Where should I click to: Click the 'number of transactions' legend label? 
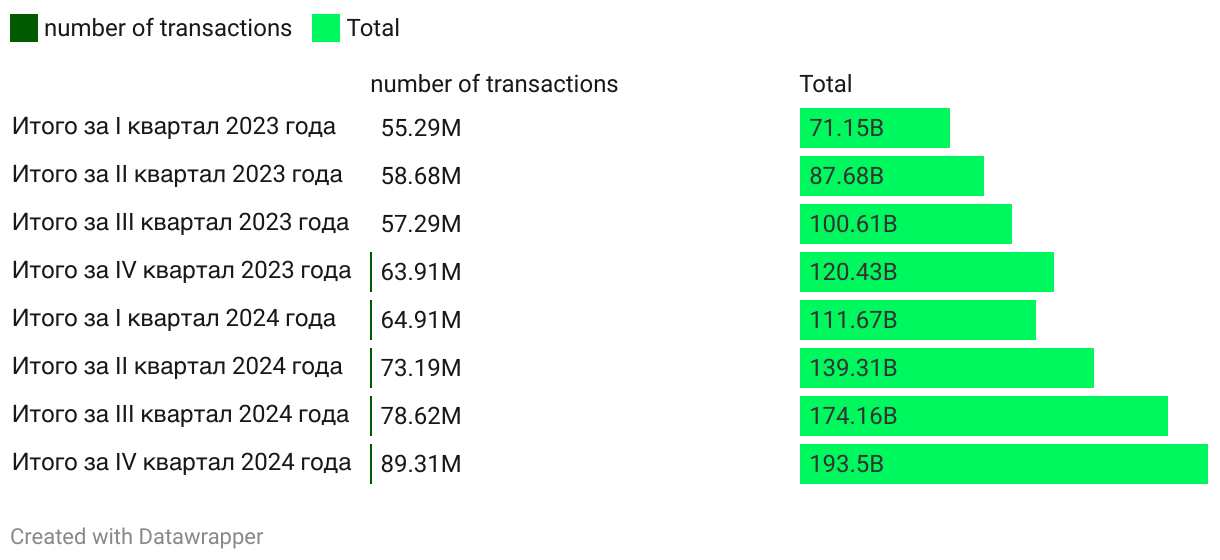coord(168,28)
